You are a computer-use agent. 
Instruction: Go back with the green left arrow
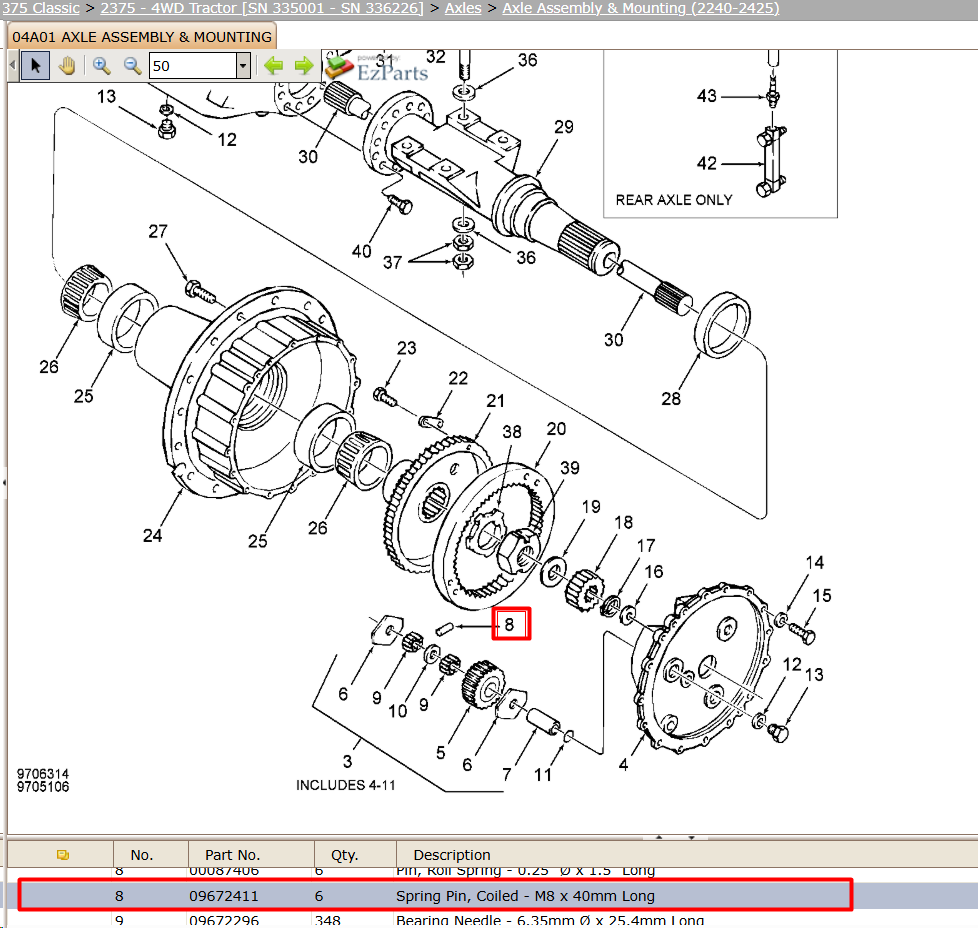tap(273, 65)
